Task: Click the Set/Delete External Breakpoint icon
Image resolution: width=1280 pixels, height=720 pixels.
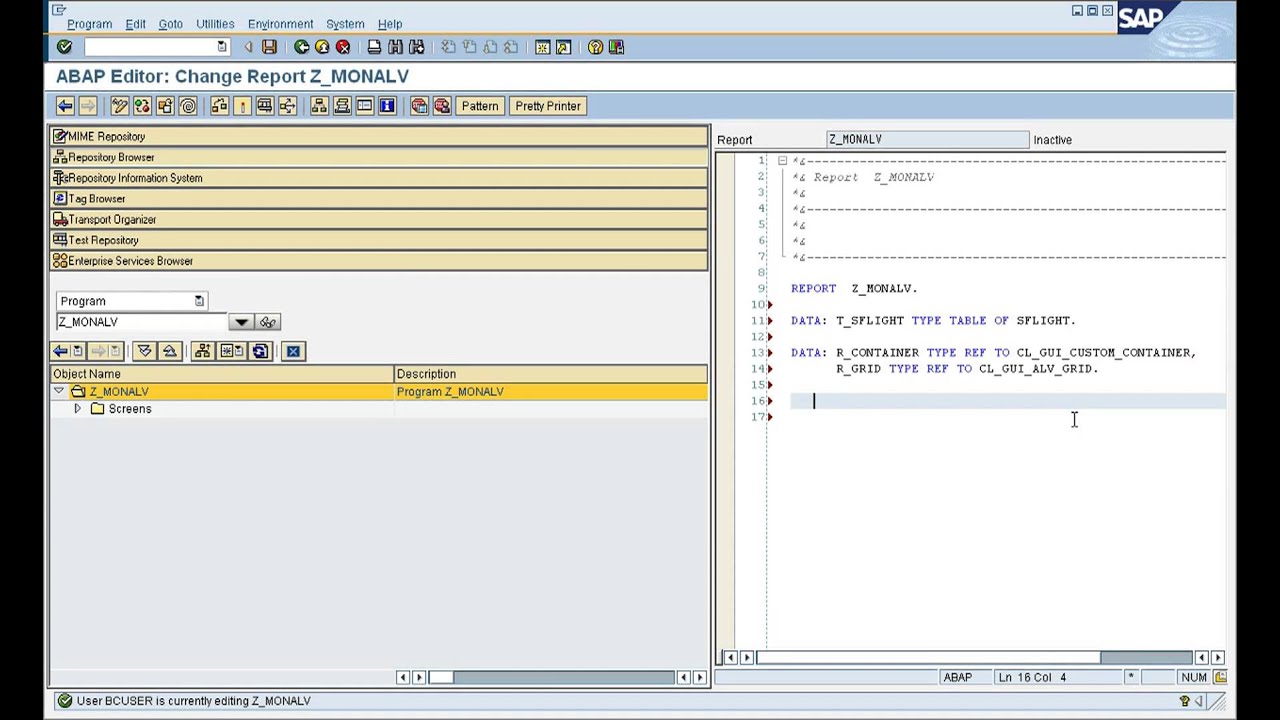Action: click(442, 106)
